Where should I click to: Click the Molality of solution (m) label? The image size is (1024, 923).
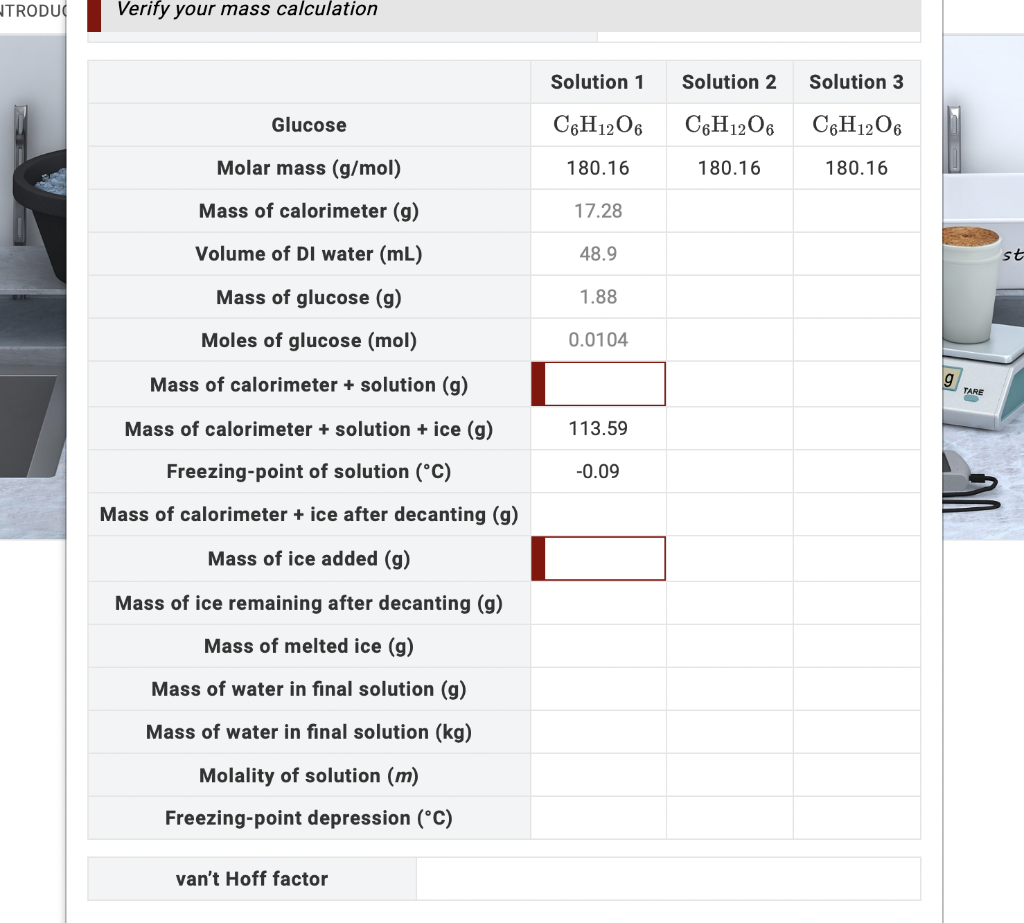[x=309, y=776]
